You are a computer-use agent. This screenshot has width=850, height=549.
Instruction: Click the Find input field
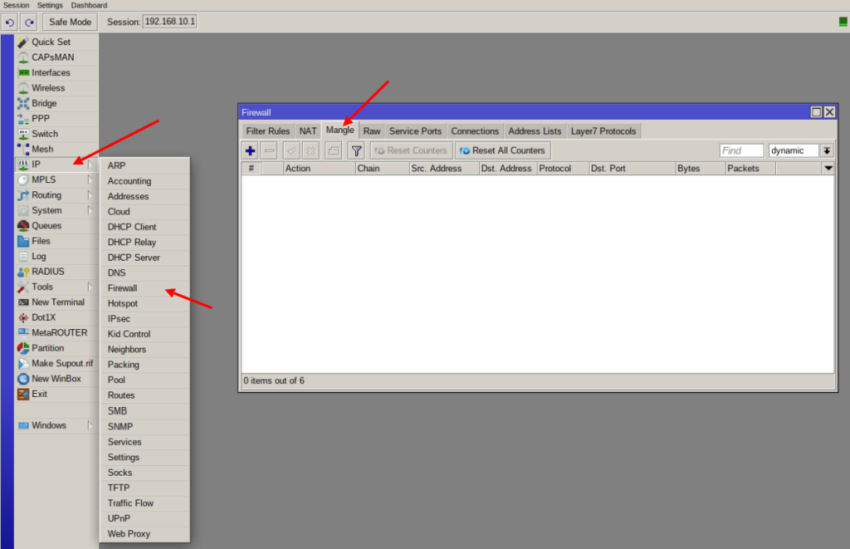point(741,151)
